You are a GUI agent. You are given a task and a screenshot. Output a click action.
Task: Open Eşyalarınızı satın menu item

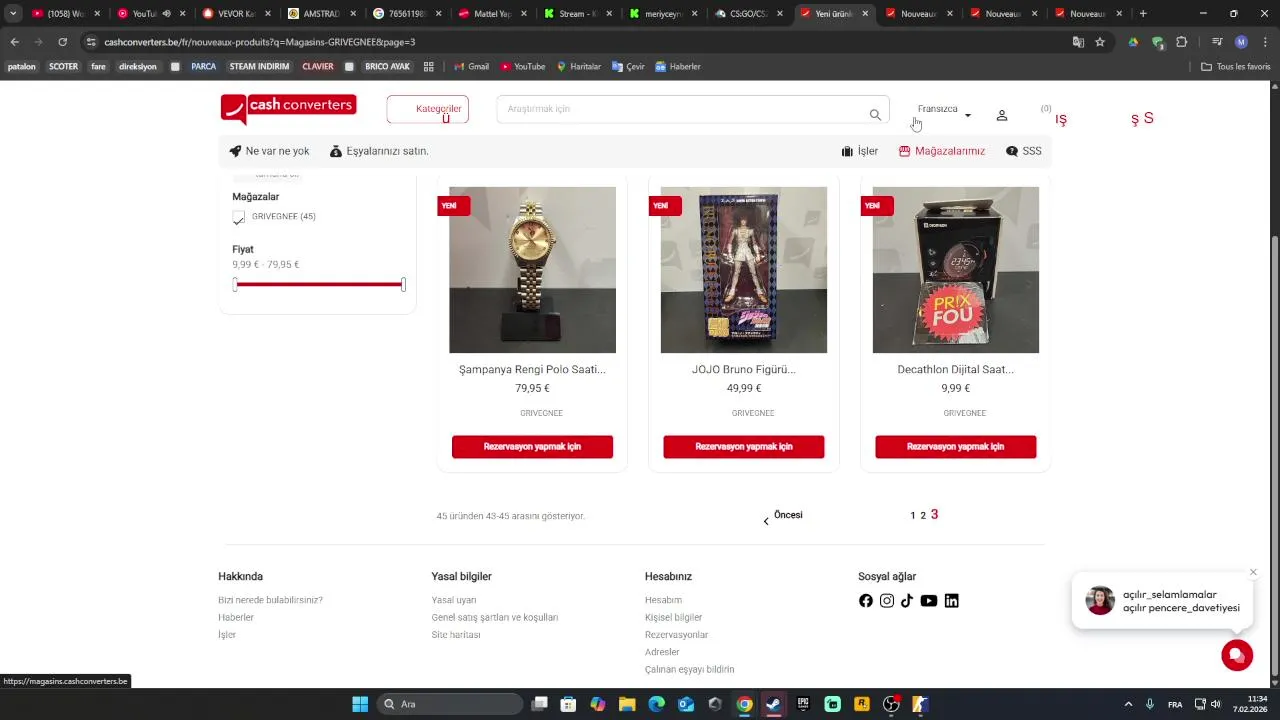[x=379, y=151]
